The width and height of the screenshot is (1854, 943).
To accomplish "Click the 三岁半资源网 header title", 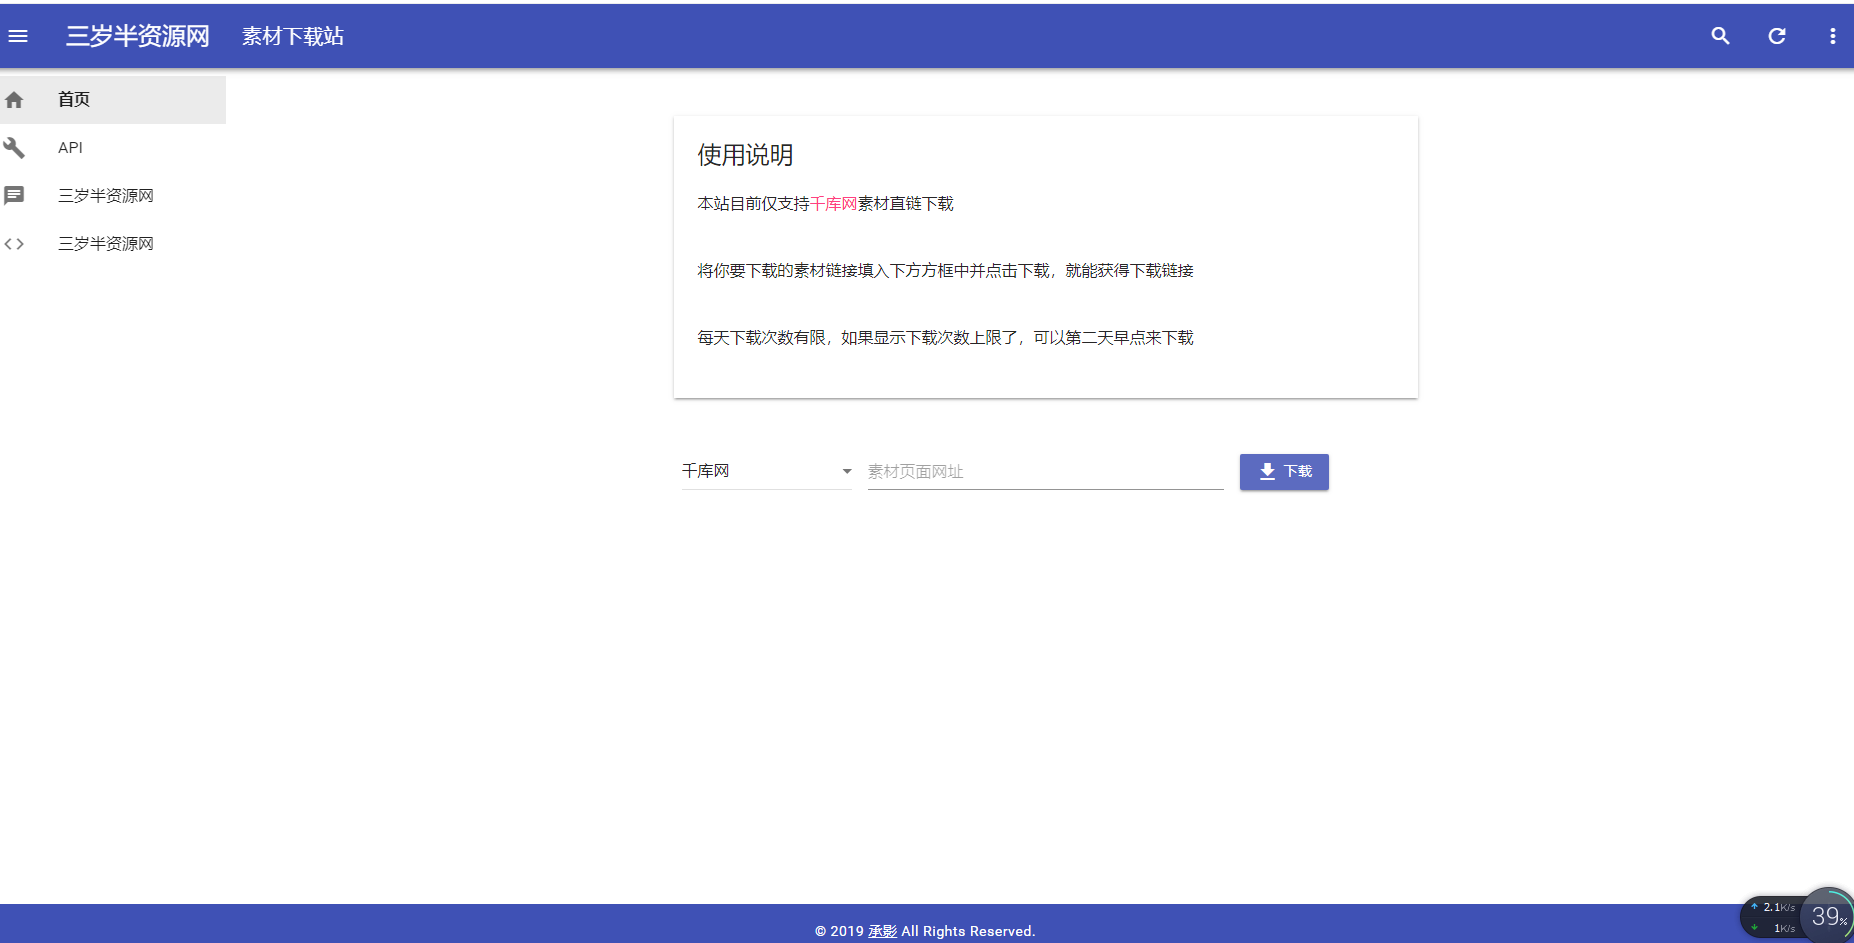I will click(138, 36).
